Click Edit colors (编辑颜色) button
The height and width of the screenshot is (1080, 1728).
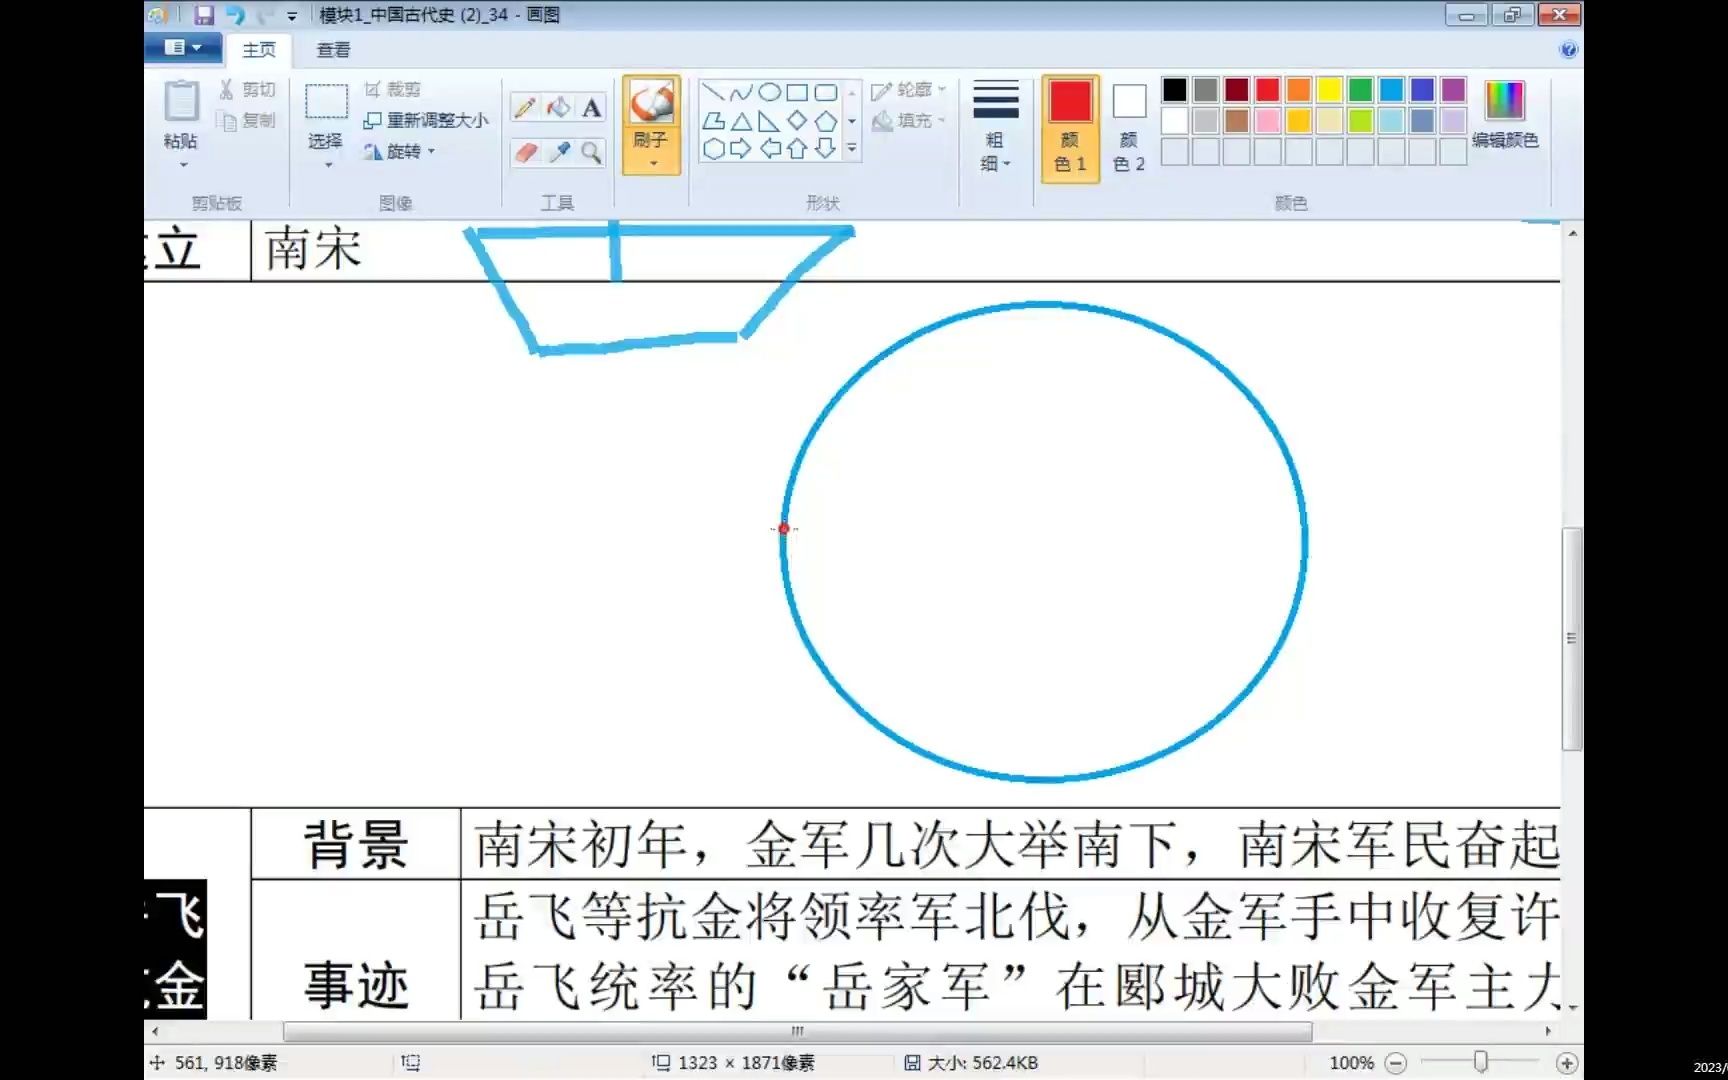point(1505,115)
